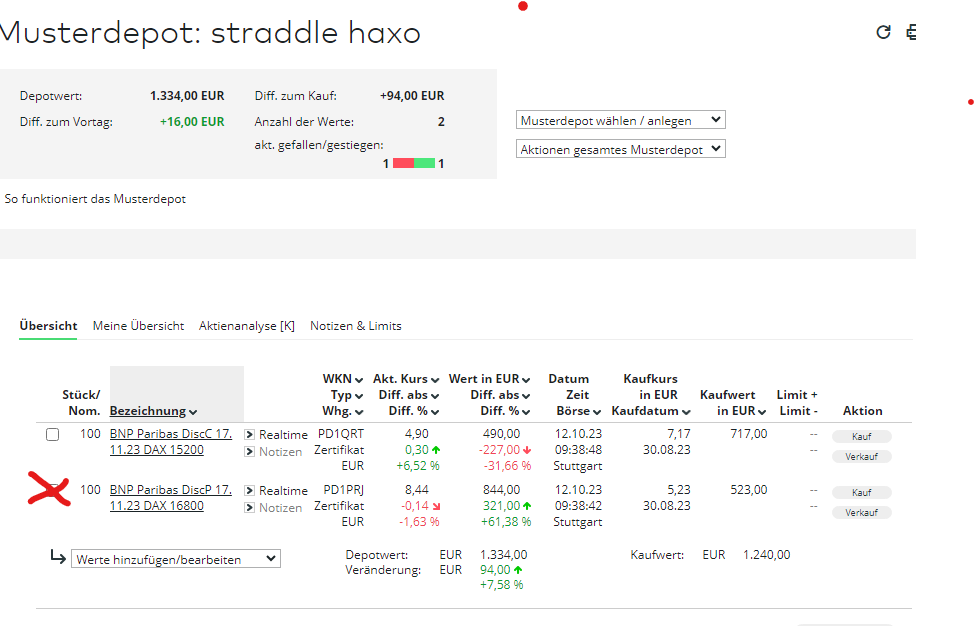
Task: Tick the crossed-out checkbox for DAX 16800 row
Action: tap(53, 491)
